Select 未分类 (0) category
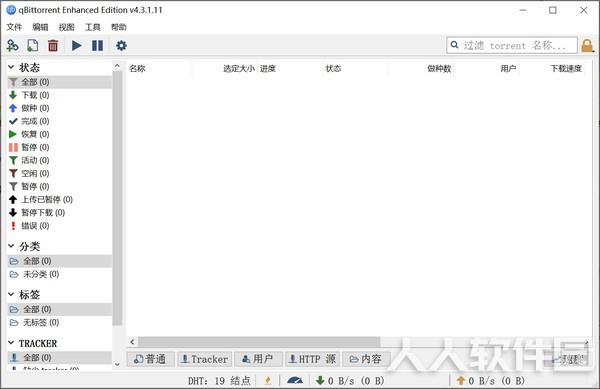The width and height of the screenshot is (600, 389). tap(59, 274)
